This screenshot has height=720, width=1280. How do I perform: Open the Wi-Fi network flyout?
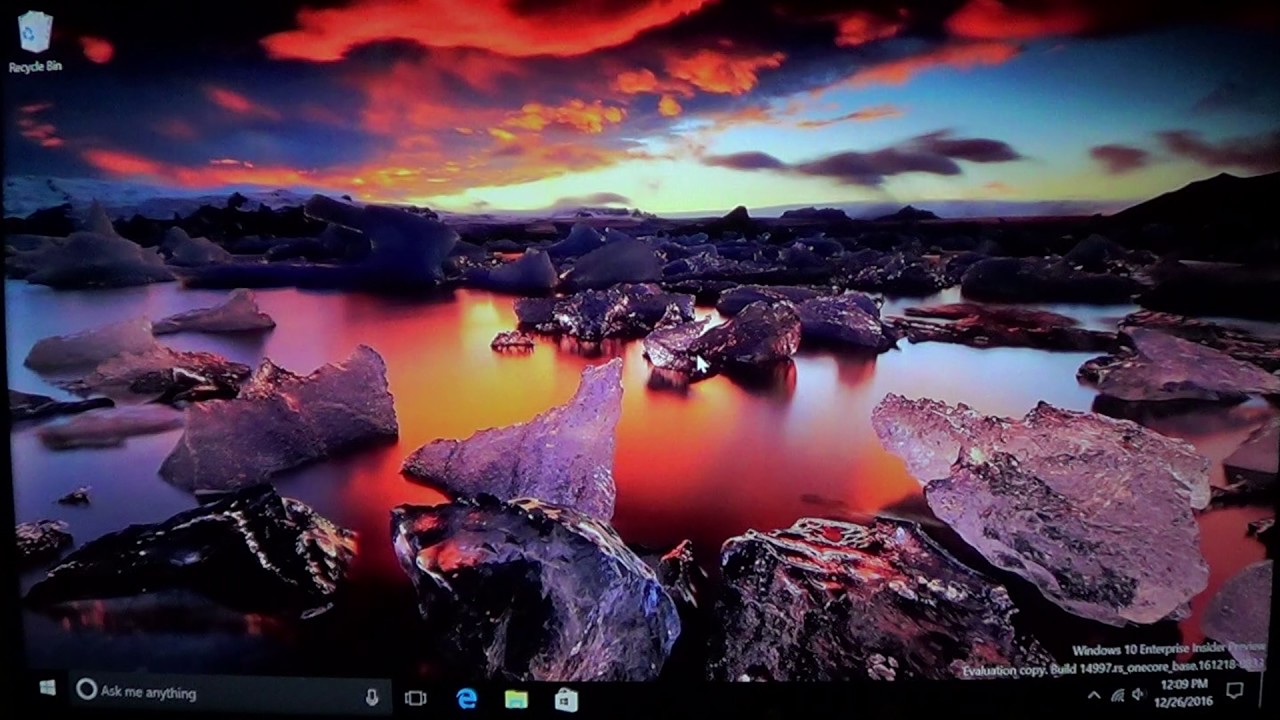1117,694
